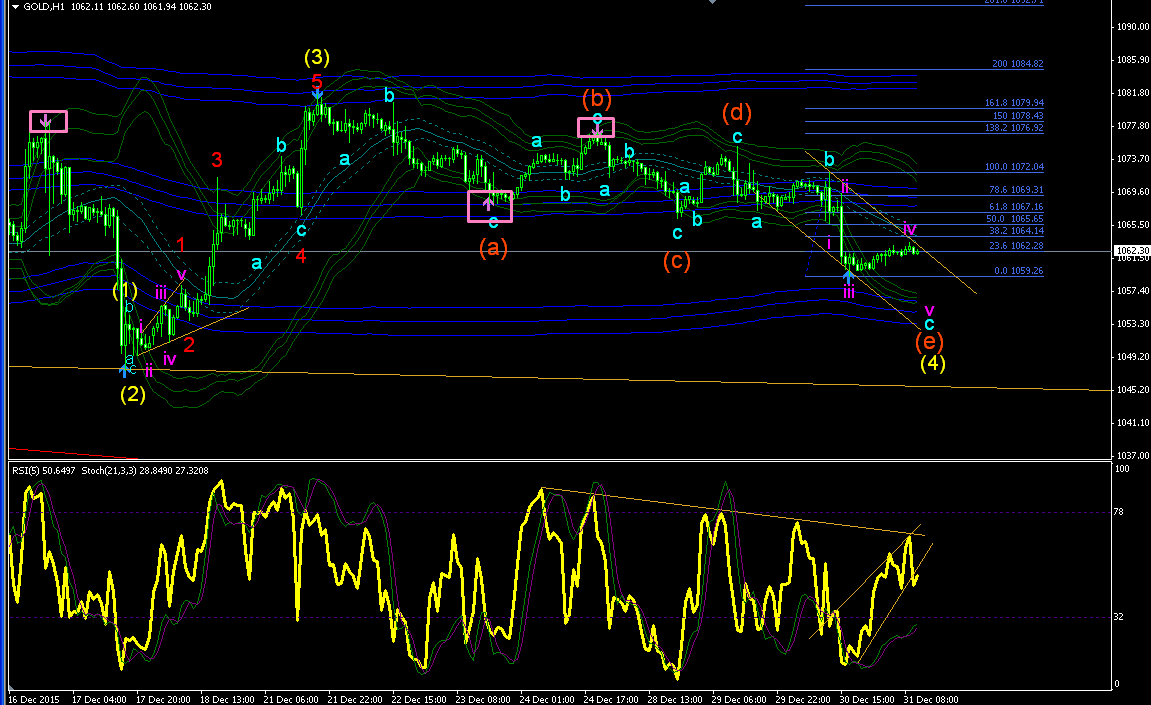Select the pink arrow box near 16 Dec high
The width and height of the screenshot is (1151, 705).
click(48, 121)
